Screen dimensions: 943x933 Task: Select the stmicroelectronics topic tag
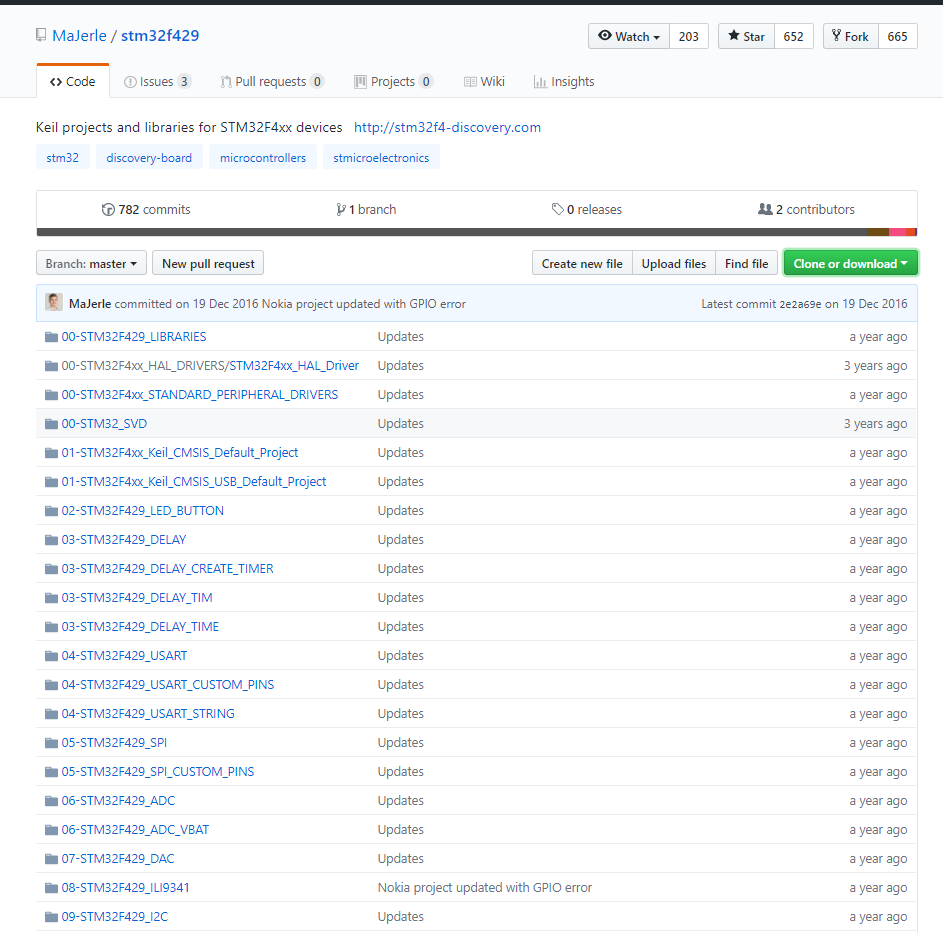381,158
